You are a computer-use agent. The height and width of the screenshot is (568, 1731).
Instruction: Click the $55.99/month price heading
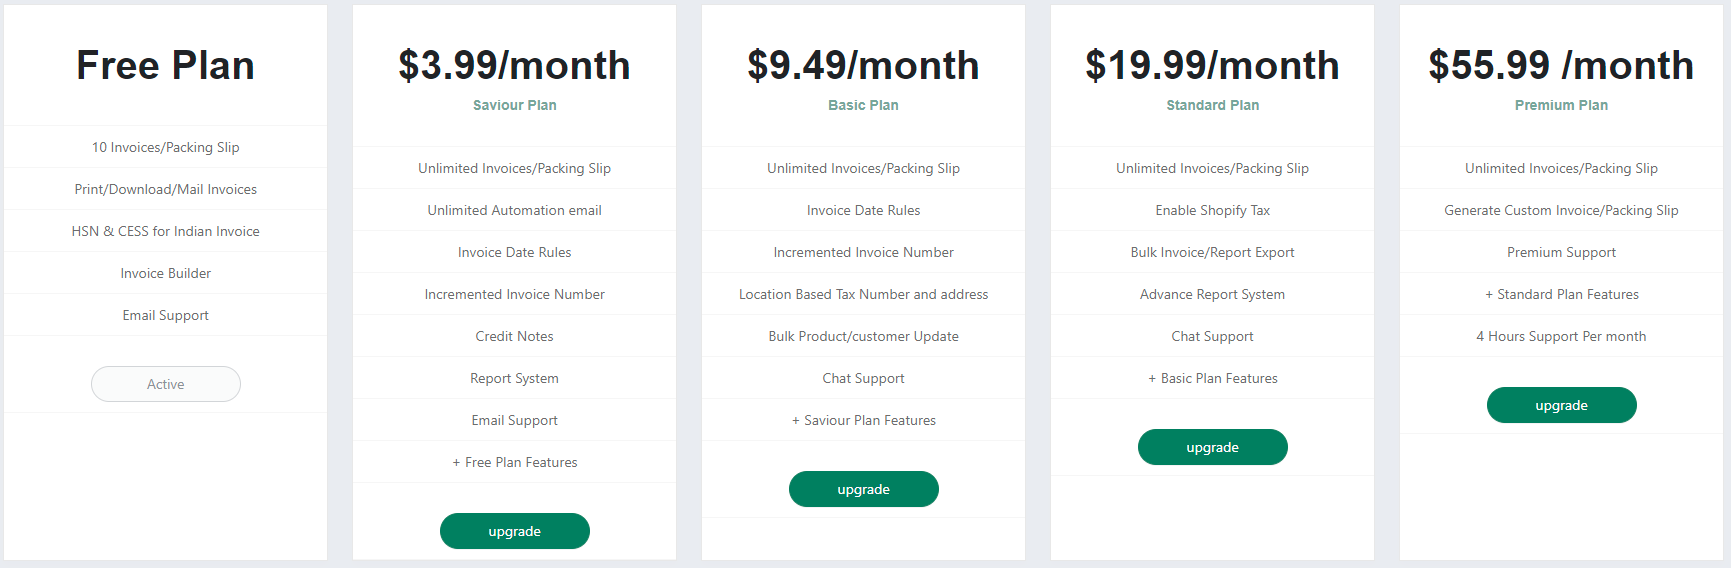coord(1562,66)
